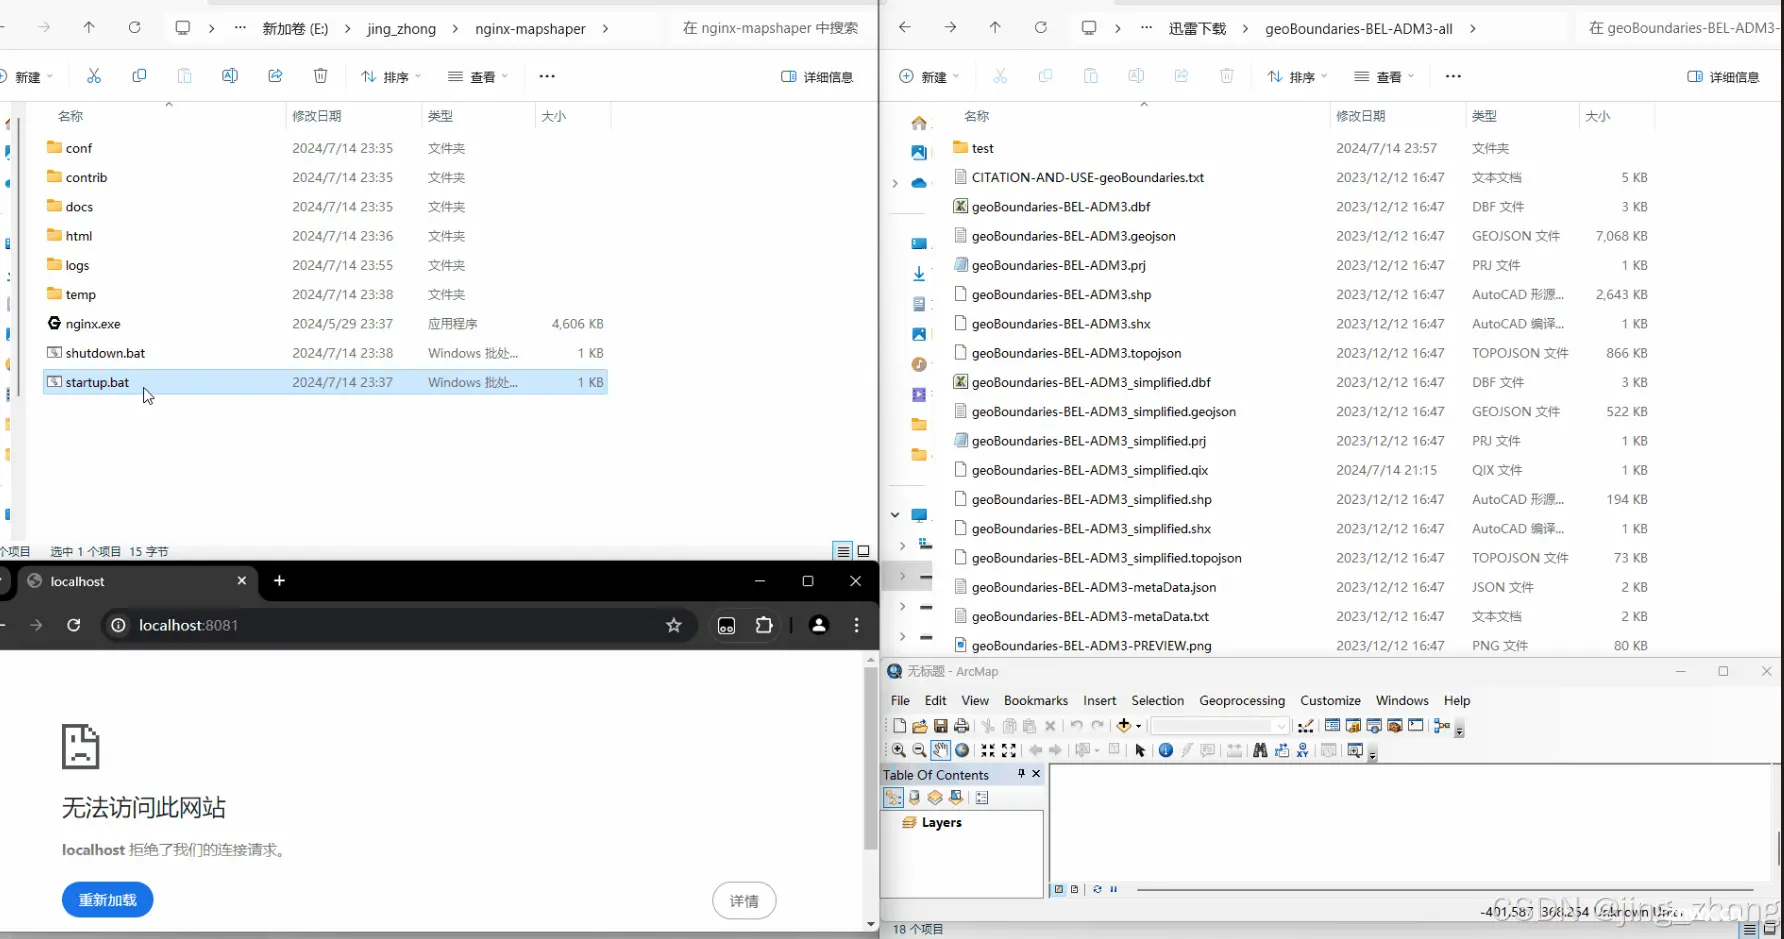Image resolution: width=1784 pixels, height=939 pixels.
Task: Select the black arrow Select Elements tool
Action: click(1140, 750)
